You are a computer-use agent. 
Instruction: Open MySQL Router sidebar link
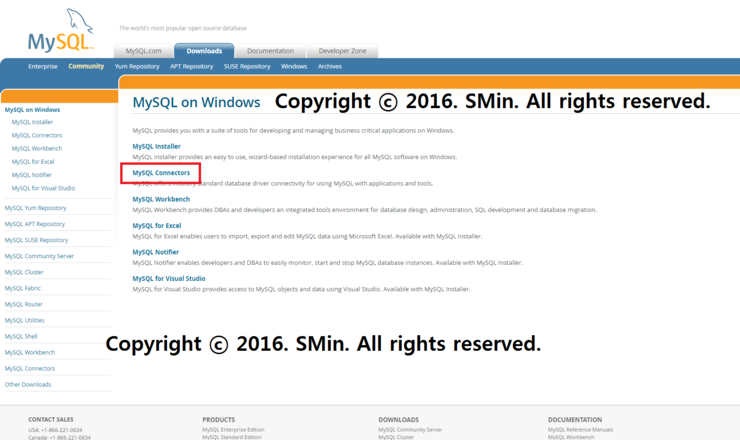click(24, 304)
